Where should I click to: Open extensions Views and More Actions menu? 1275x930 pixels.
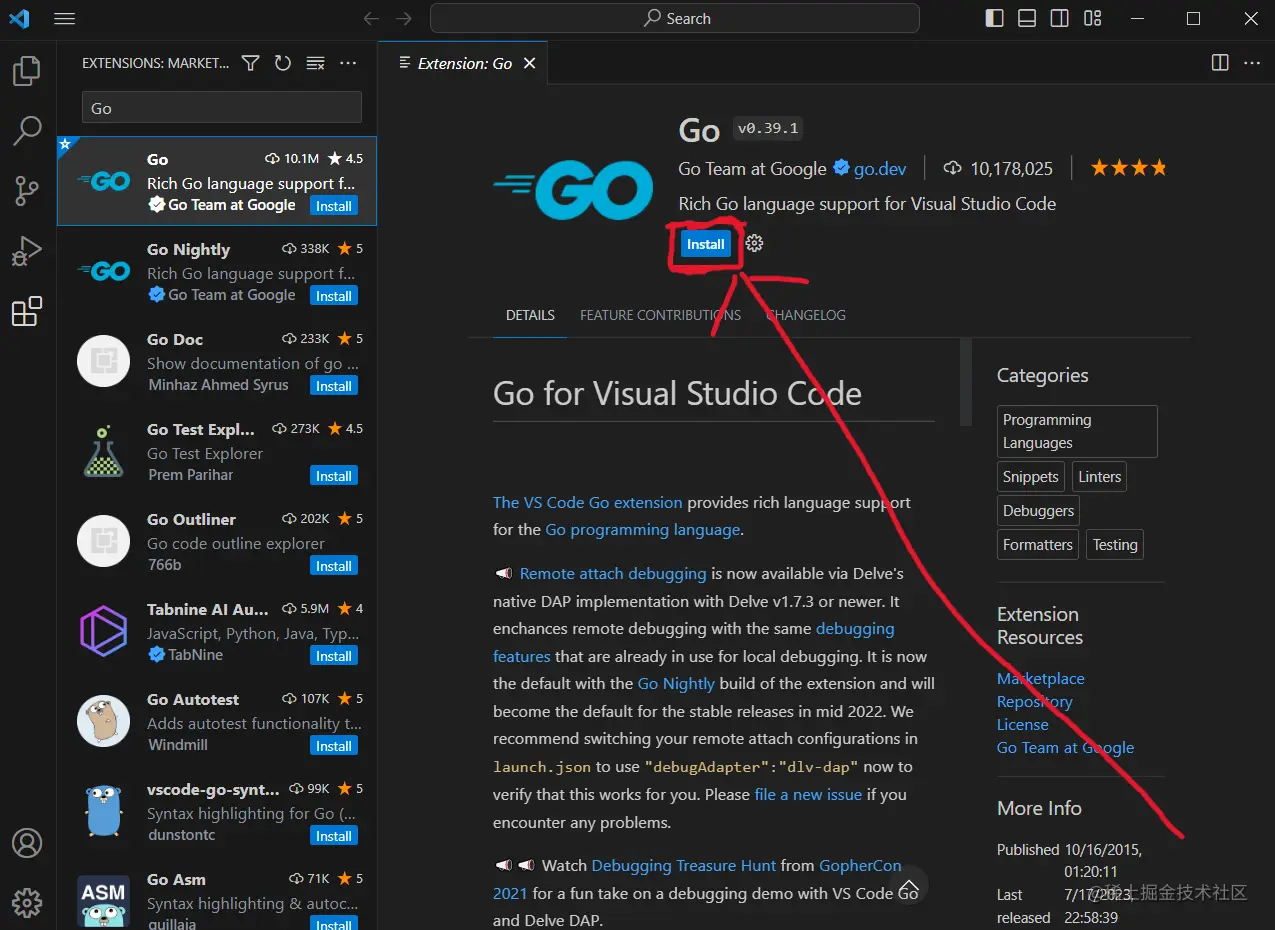point(348,63)
